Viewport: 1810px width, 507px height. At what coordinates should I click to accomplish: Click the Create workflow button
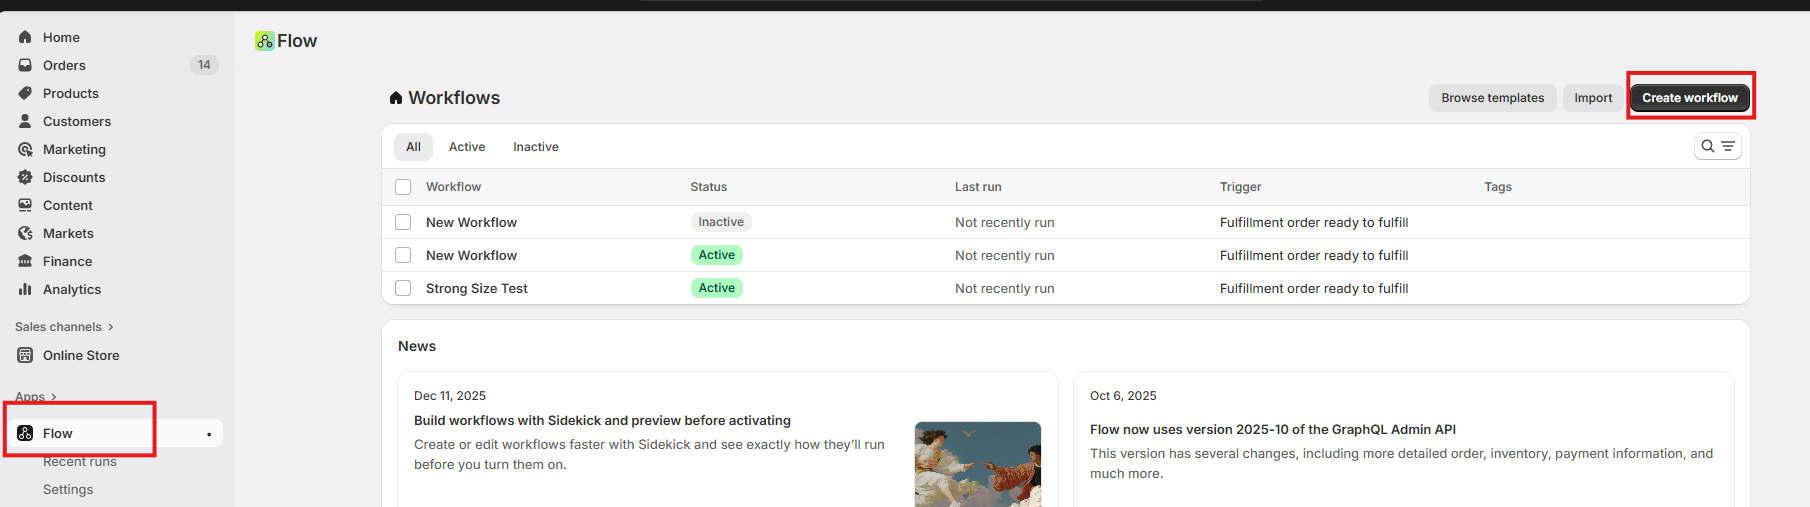(x=1689, y=98)
